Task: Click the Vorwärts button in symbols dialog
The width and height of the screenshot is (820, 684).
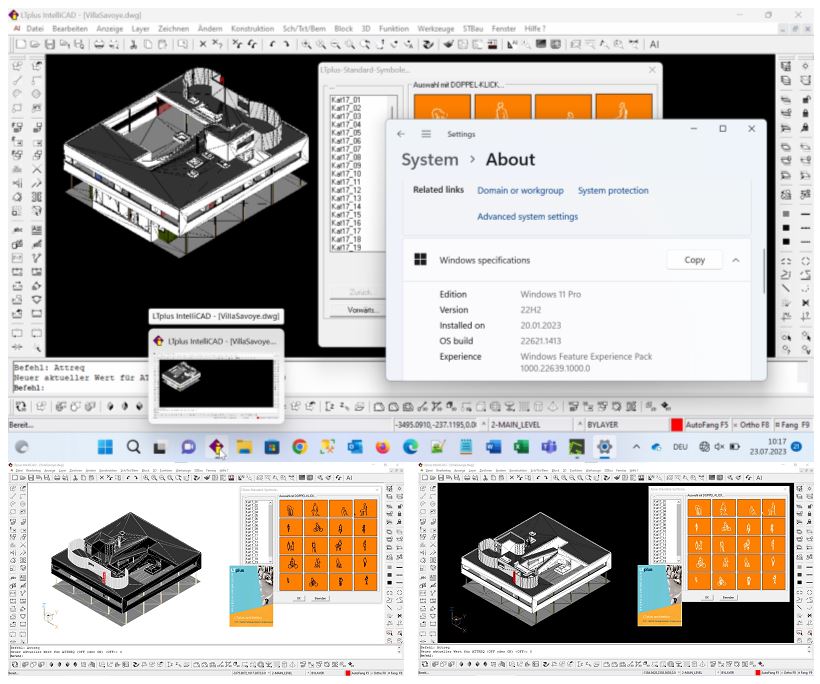Action: pyautogui.click(x=361, y=310)
